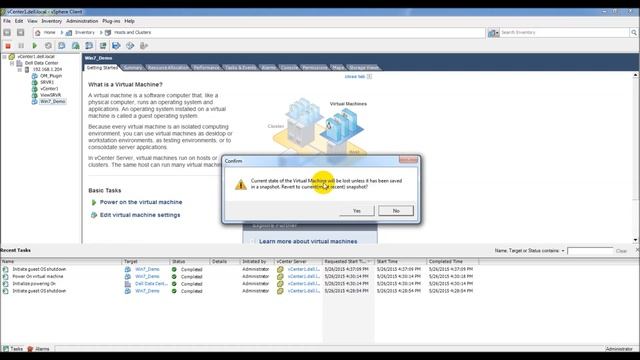This screenshot has height=360, width=640.
Task: Click 'Power On virtual machine' task row
Action: pos(239,276)
